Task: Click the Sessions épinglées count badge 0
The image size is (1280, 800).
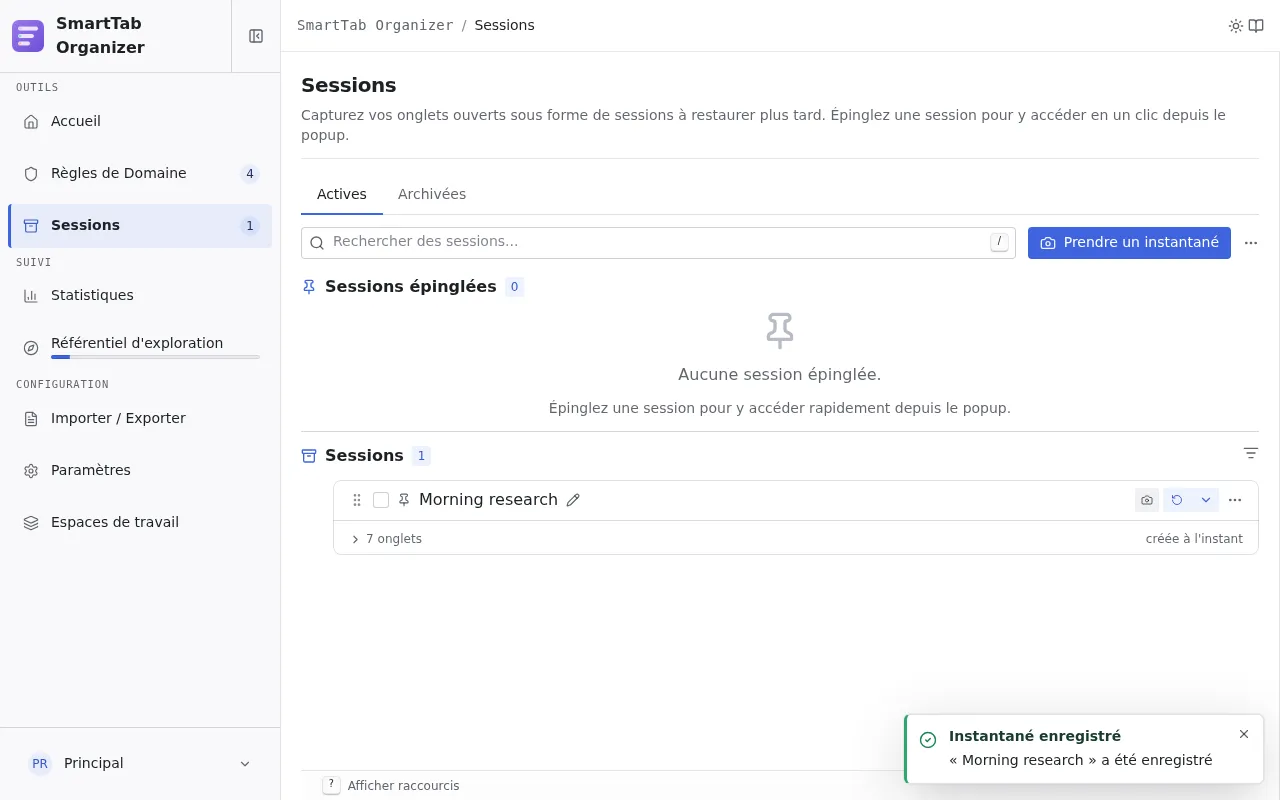Action: click(514, 287)
